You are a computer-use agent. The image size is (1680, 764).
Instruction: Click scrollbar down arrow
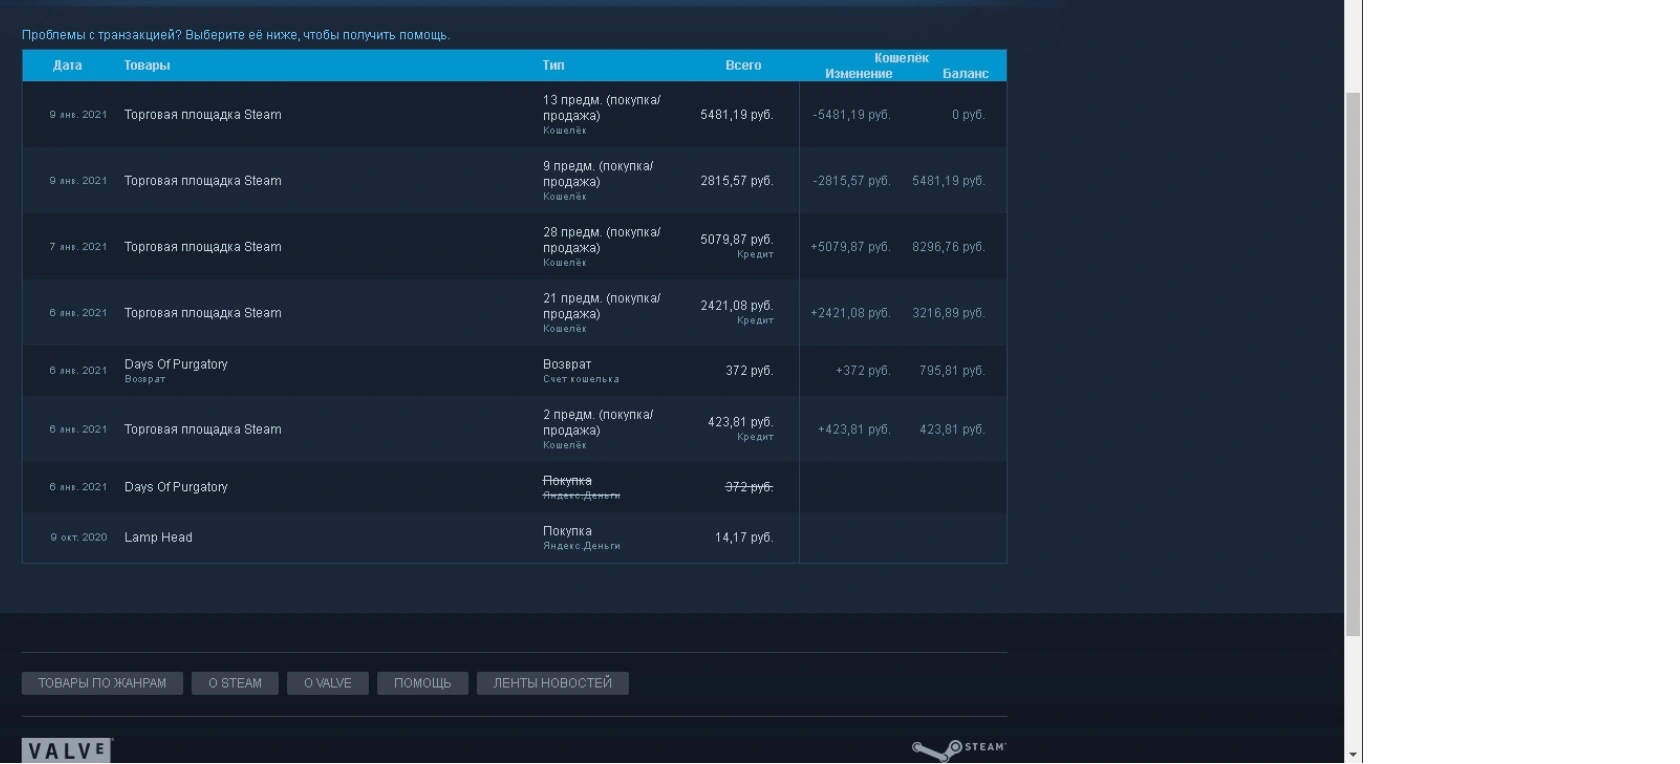1353,755
